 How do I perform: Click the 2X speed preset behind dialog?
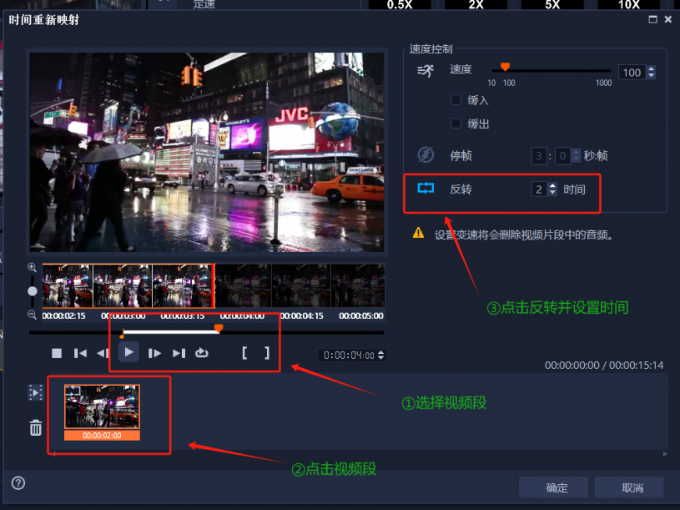tap(476, 5)
